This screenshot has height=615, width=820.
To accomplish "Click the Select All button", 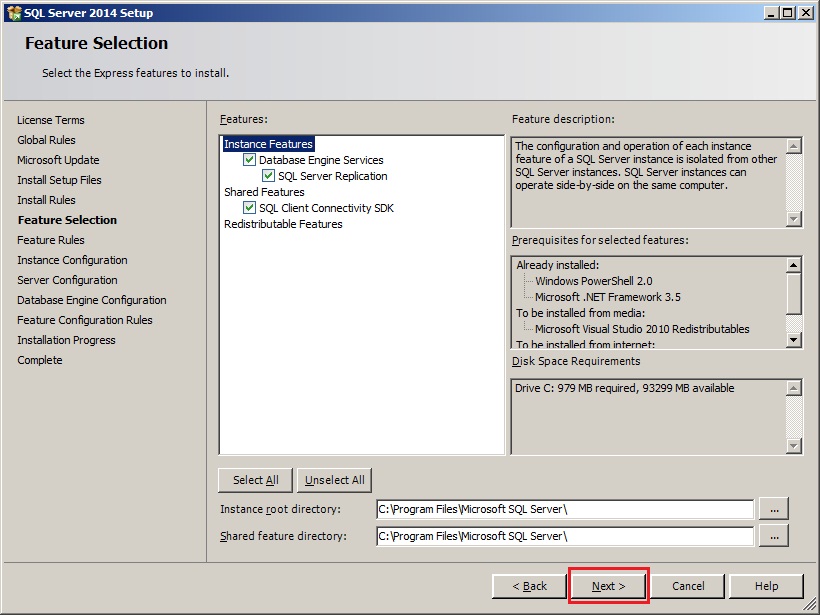I will pyautogui.click(x=255, y=480).
